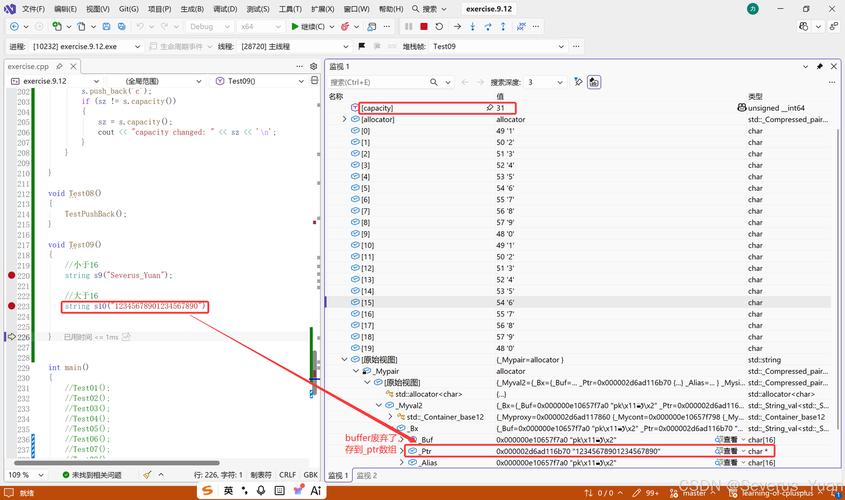Click the 搜索 button in title bar
The height and width of the screenshot is (500, 845).
point(429,9)
